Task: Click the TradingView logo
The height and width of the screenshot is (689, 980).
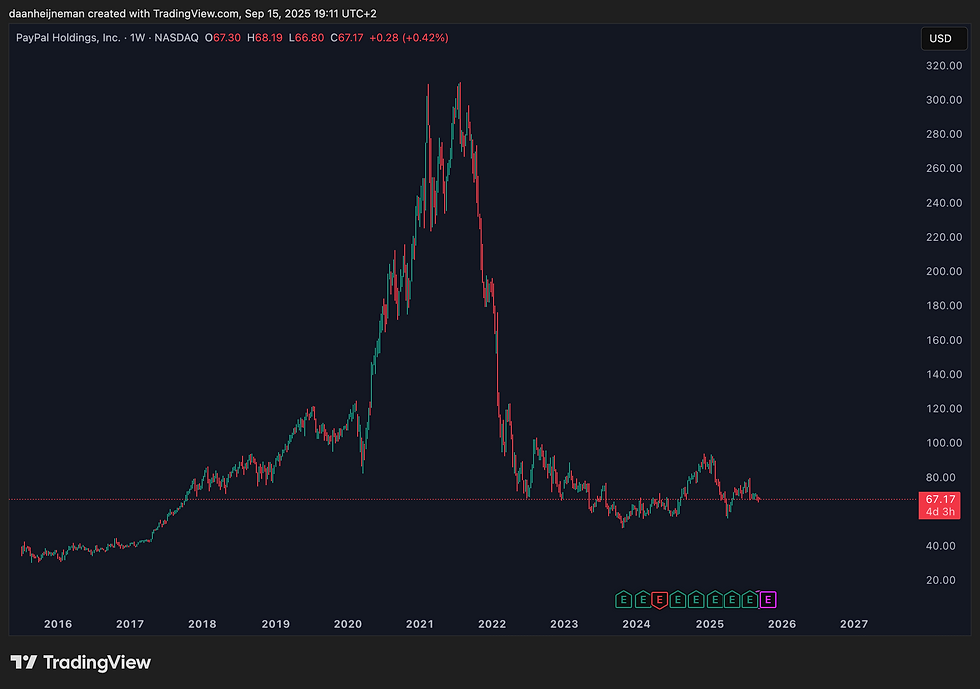Action: [x=81, y=662]
